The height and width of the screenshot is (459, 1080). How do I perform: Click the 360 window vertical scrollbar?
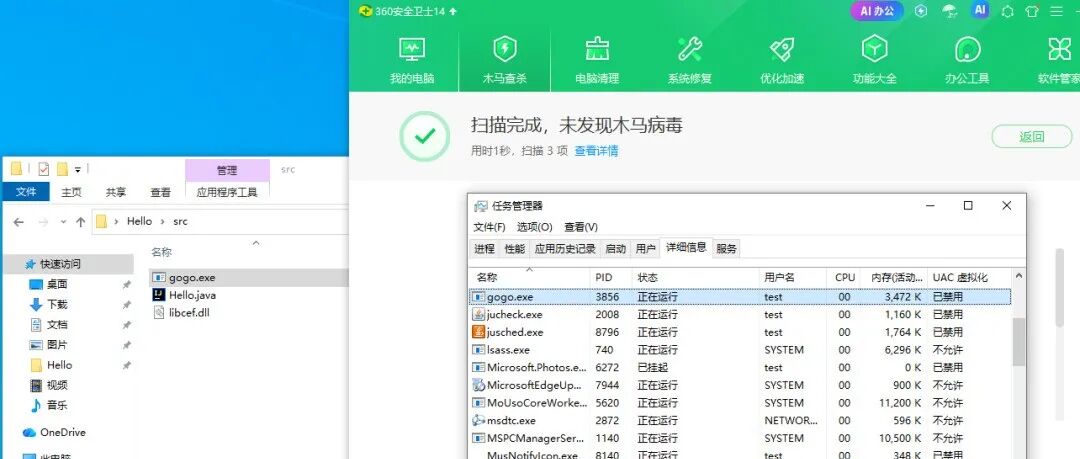point(1059,286)
